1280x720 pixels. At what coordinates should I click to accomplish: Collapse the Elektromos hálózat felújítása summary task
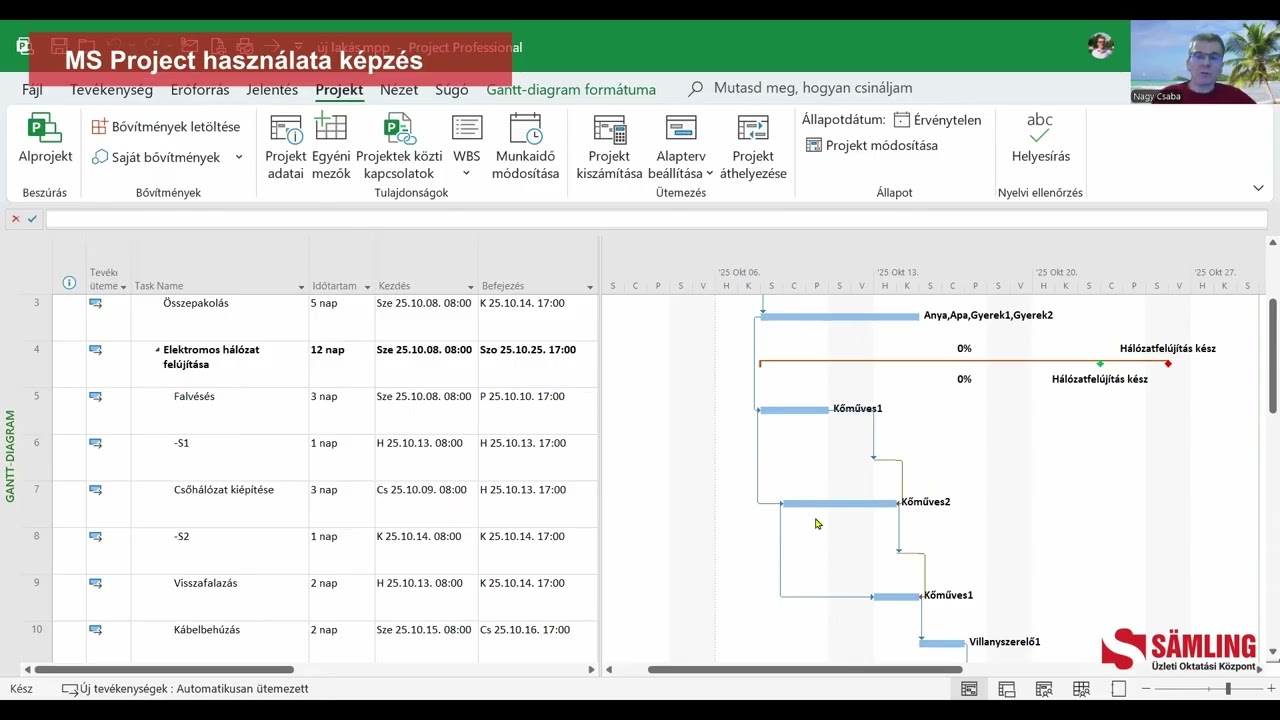point(157,351)
